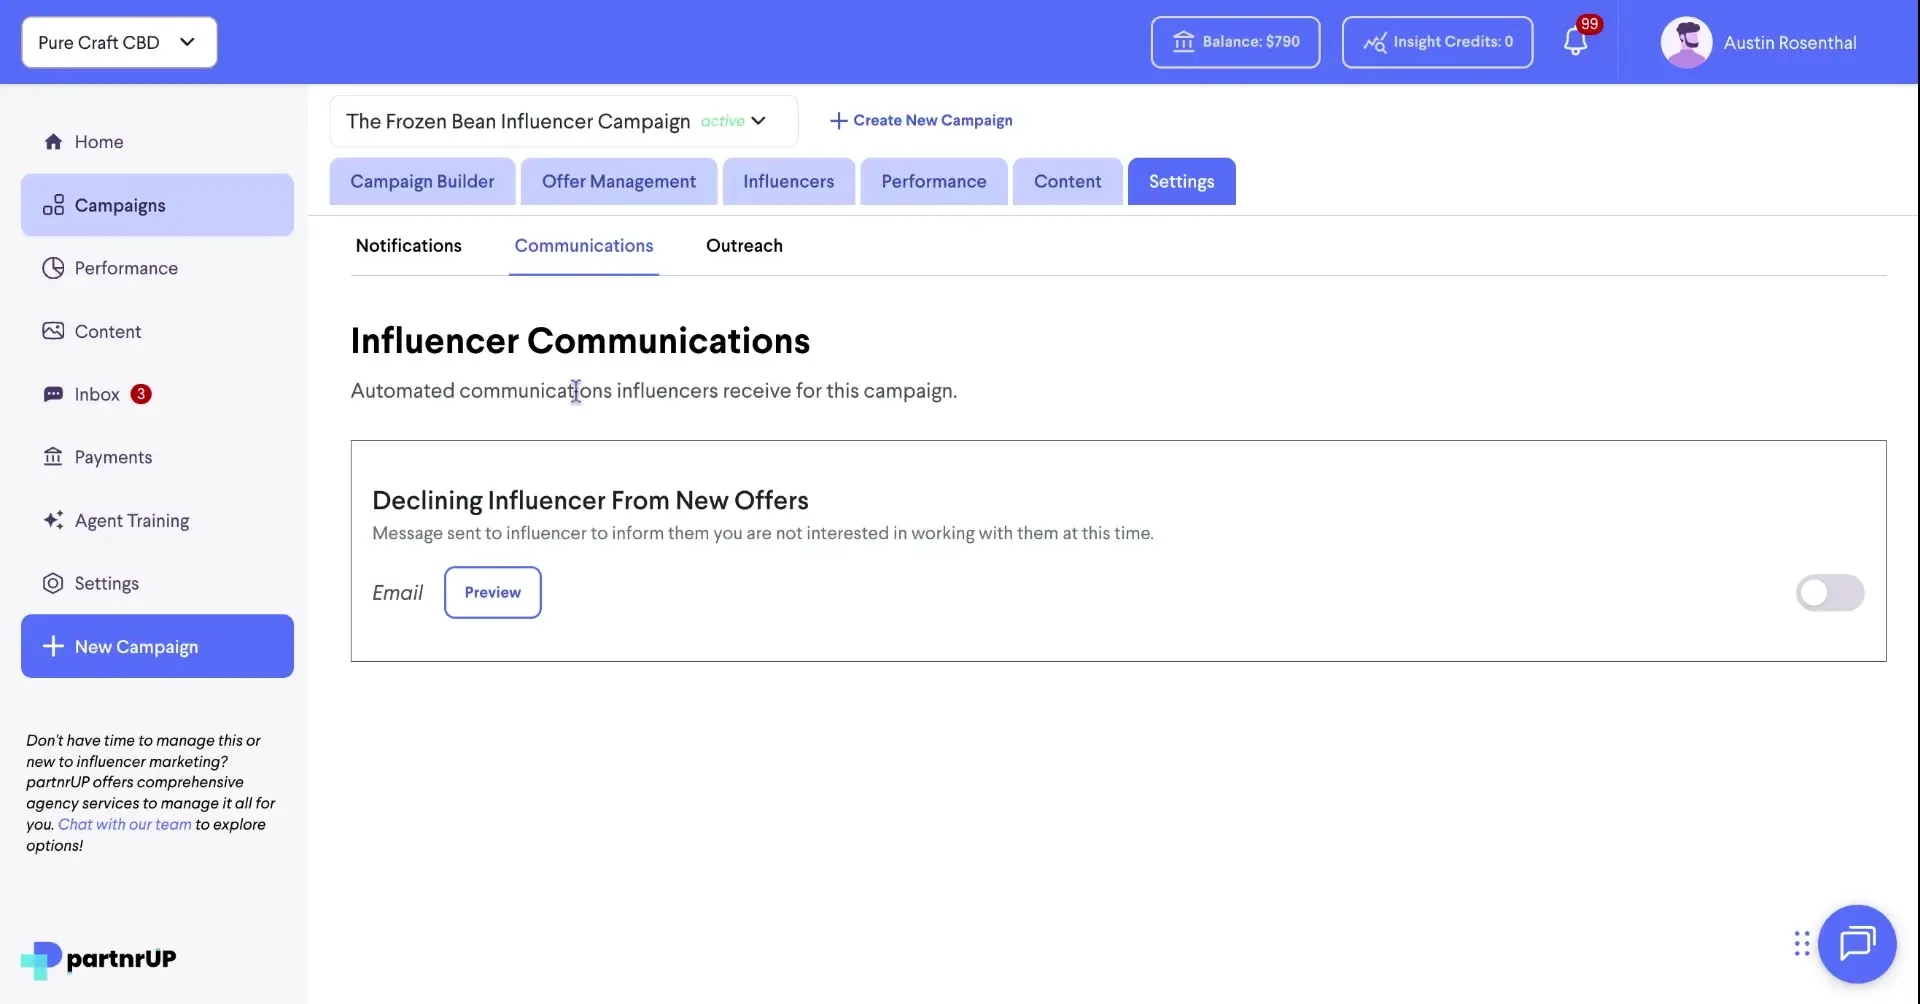
Task: Enable the Declining Influencer email toggle
Action: coord(1830,592)
